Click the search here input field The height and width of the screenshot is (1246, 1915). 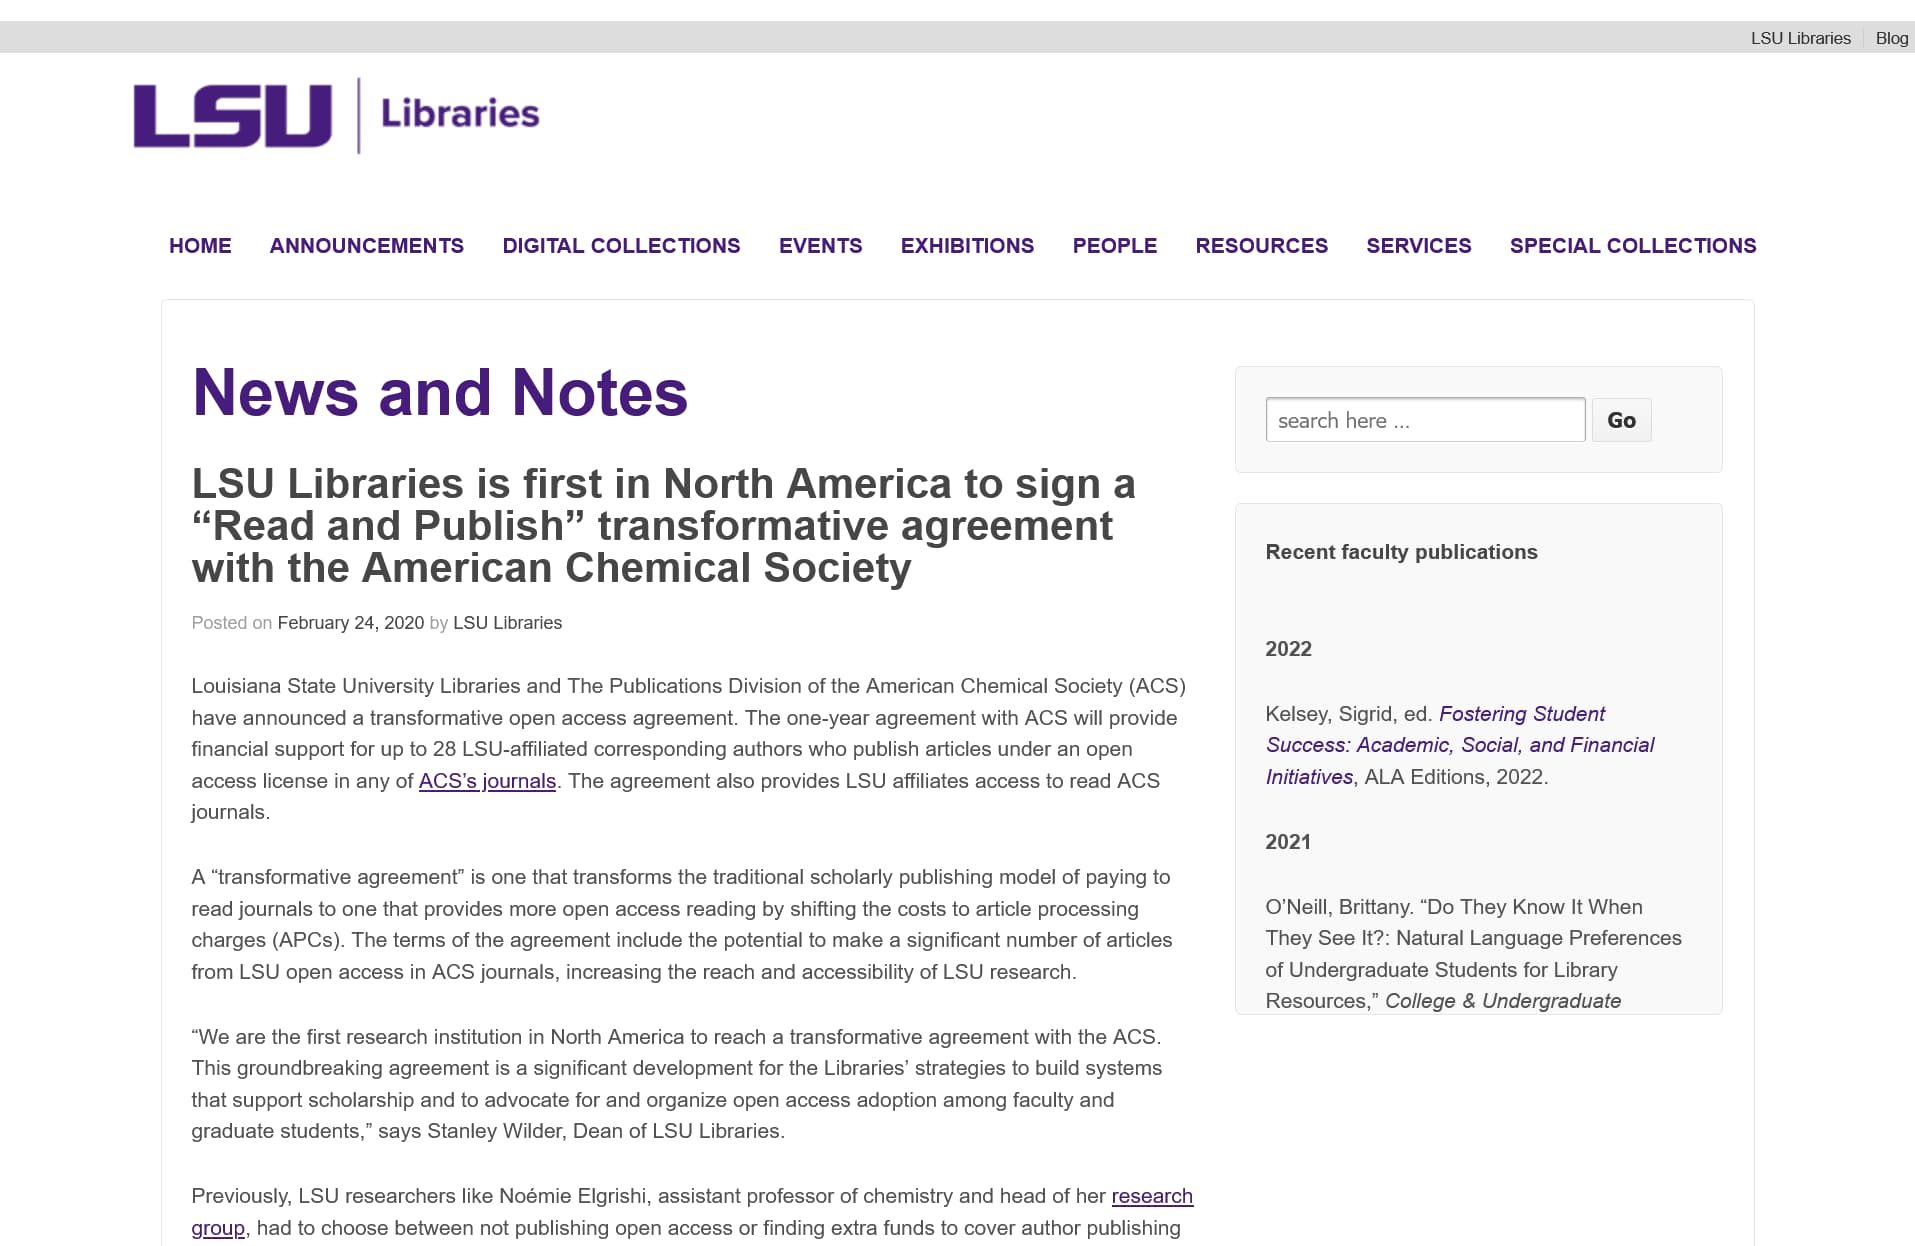tap(1424, 420)
